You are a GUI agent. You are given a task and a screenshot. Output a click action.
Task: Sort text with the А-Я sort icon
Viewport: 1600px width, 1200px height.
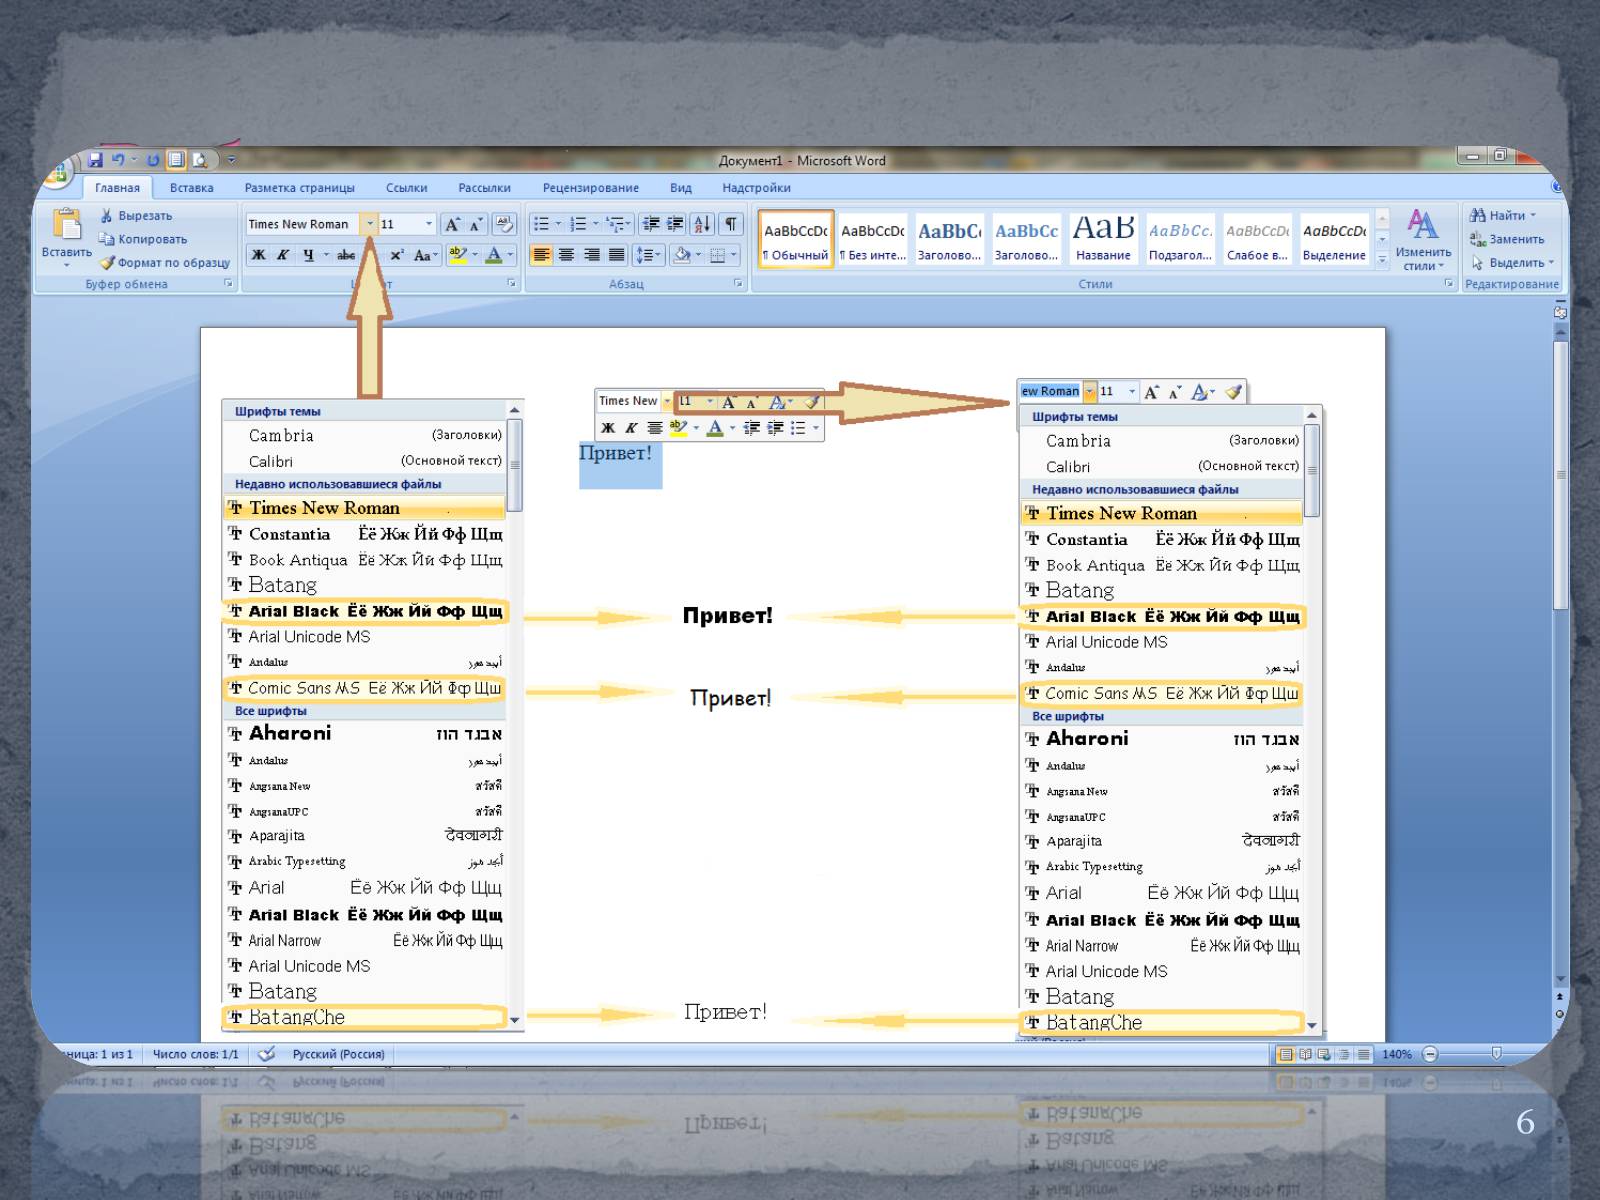point(702,225)
